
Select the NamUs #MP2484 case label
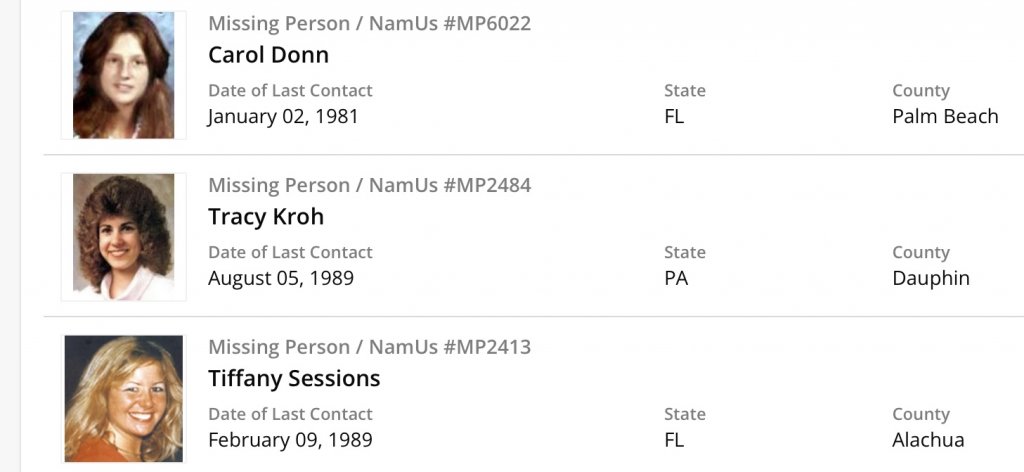[x=369, y=185]
